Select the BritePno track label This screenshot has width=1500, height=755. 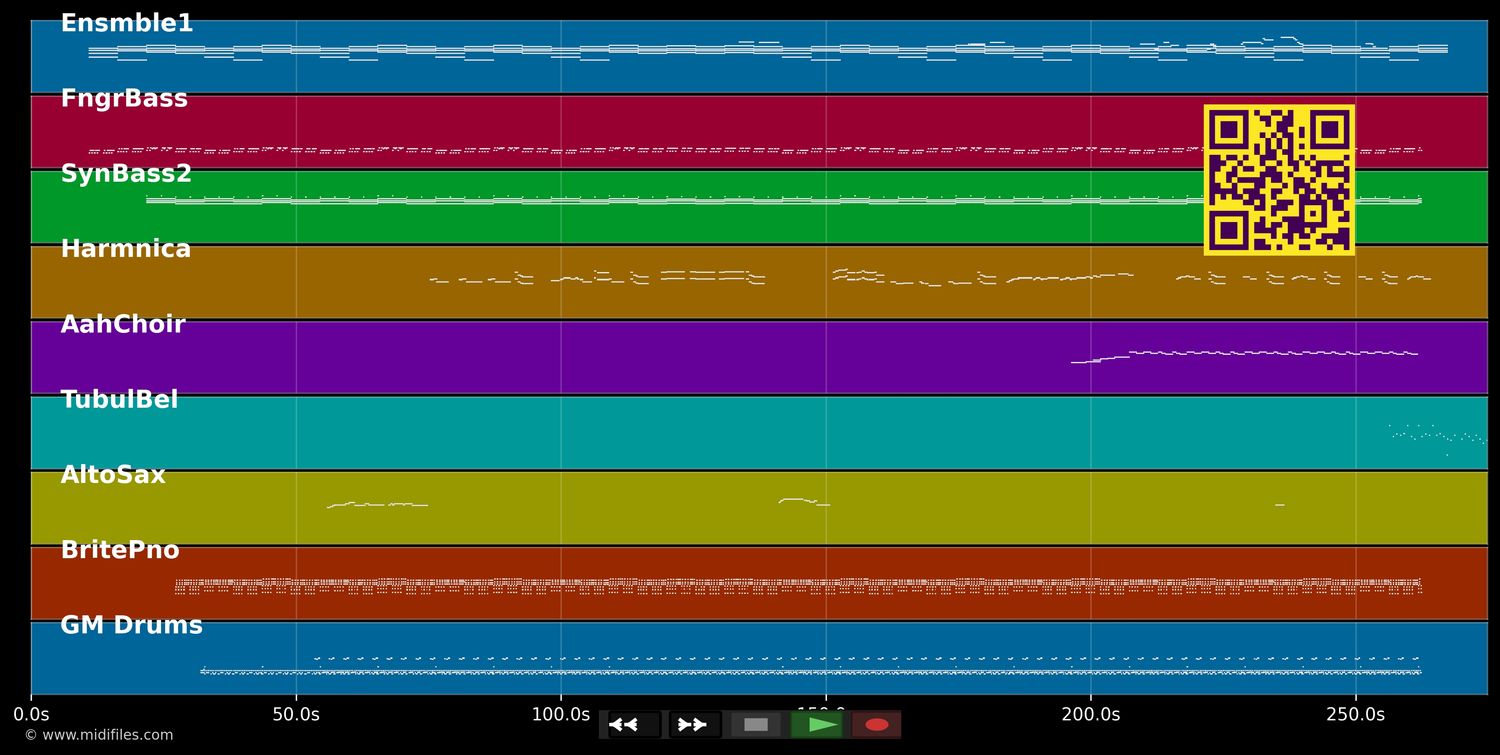[120, 550]
